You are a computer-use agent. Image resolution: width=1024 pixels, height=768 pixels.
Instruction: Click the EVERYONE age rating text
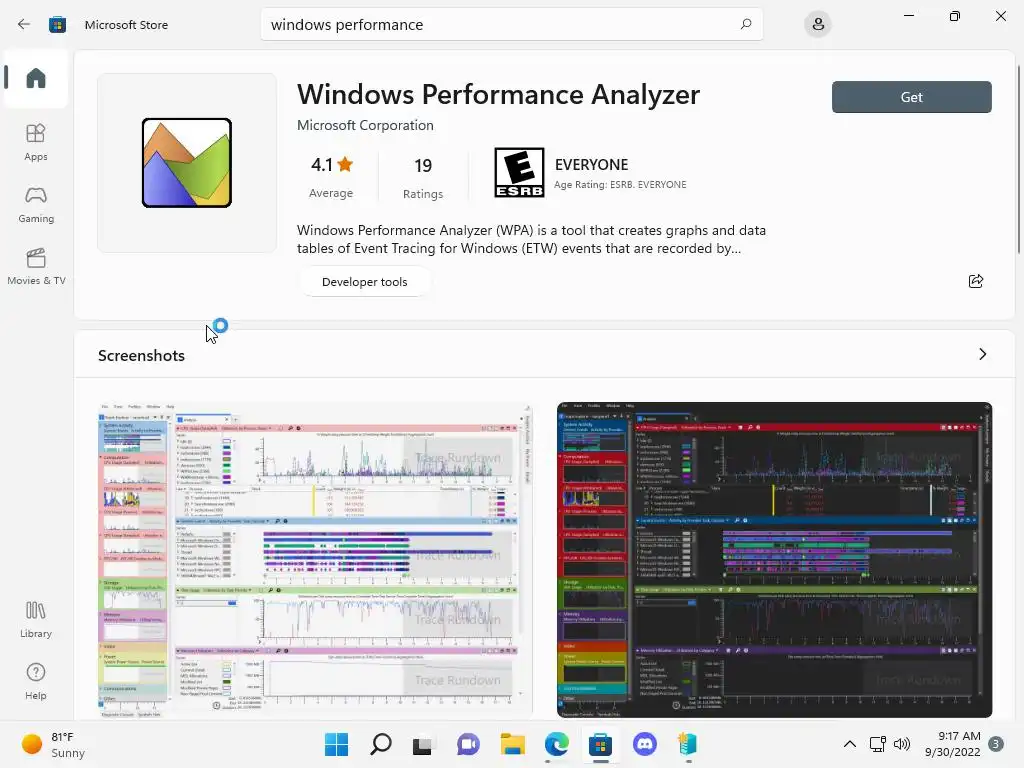pos(592,165)
